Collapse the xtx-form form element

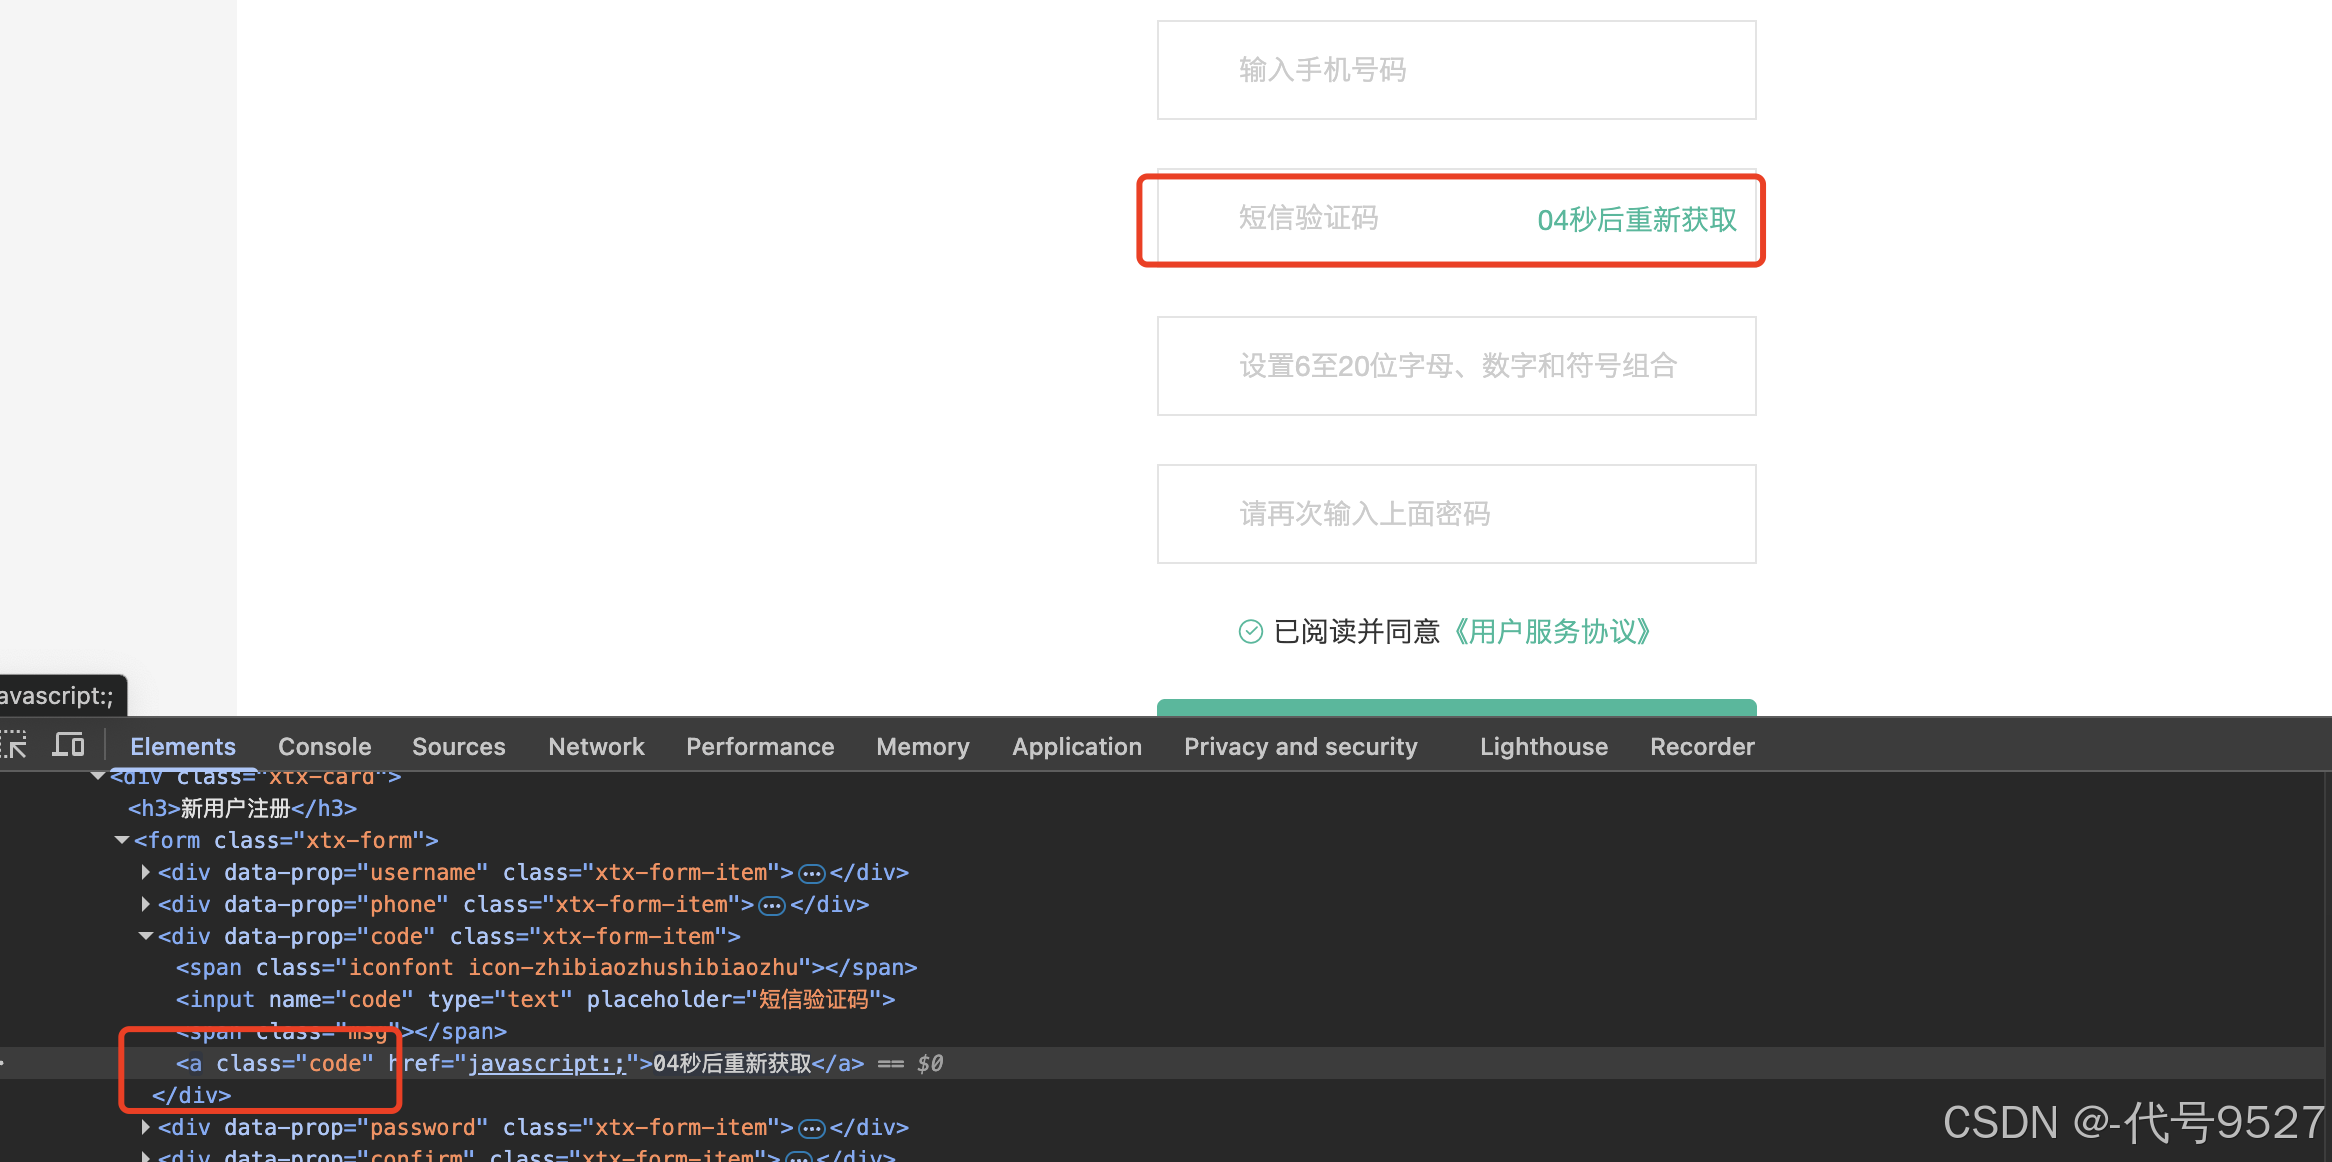122,840
